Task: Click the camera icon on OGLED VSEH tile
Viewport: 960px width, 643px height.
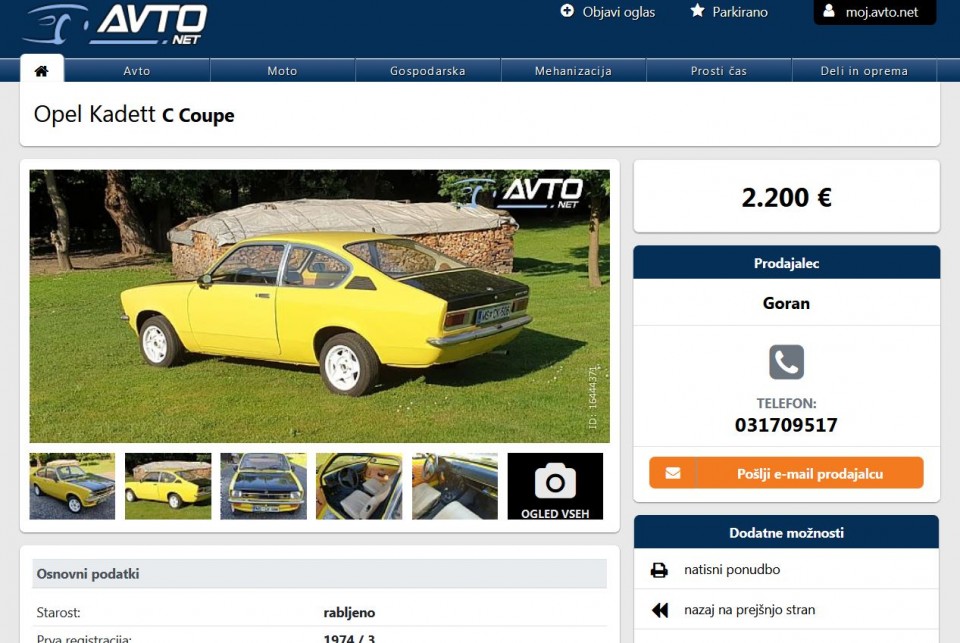Action: [x=556, y=478]
